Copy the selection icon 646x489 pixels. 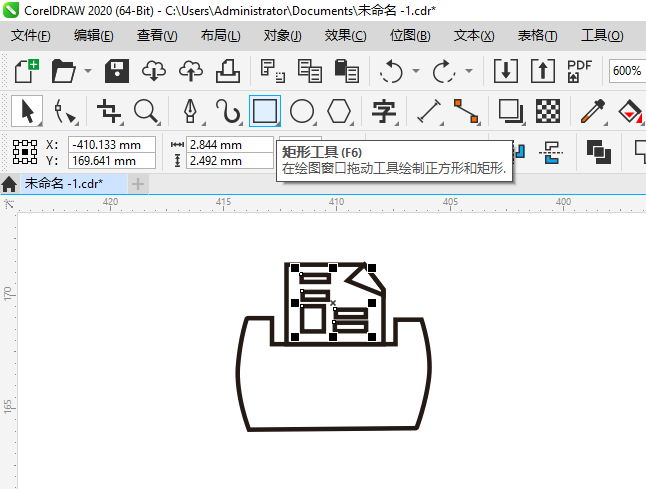point(309,71)
